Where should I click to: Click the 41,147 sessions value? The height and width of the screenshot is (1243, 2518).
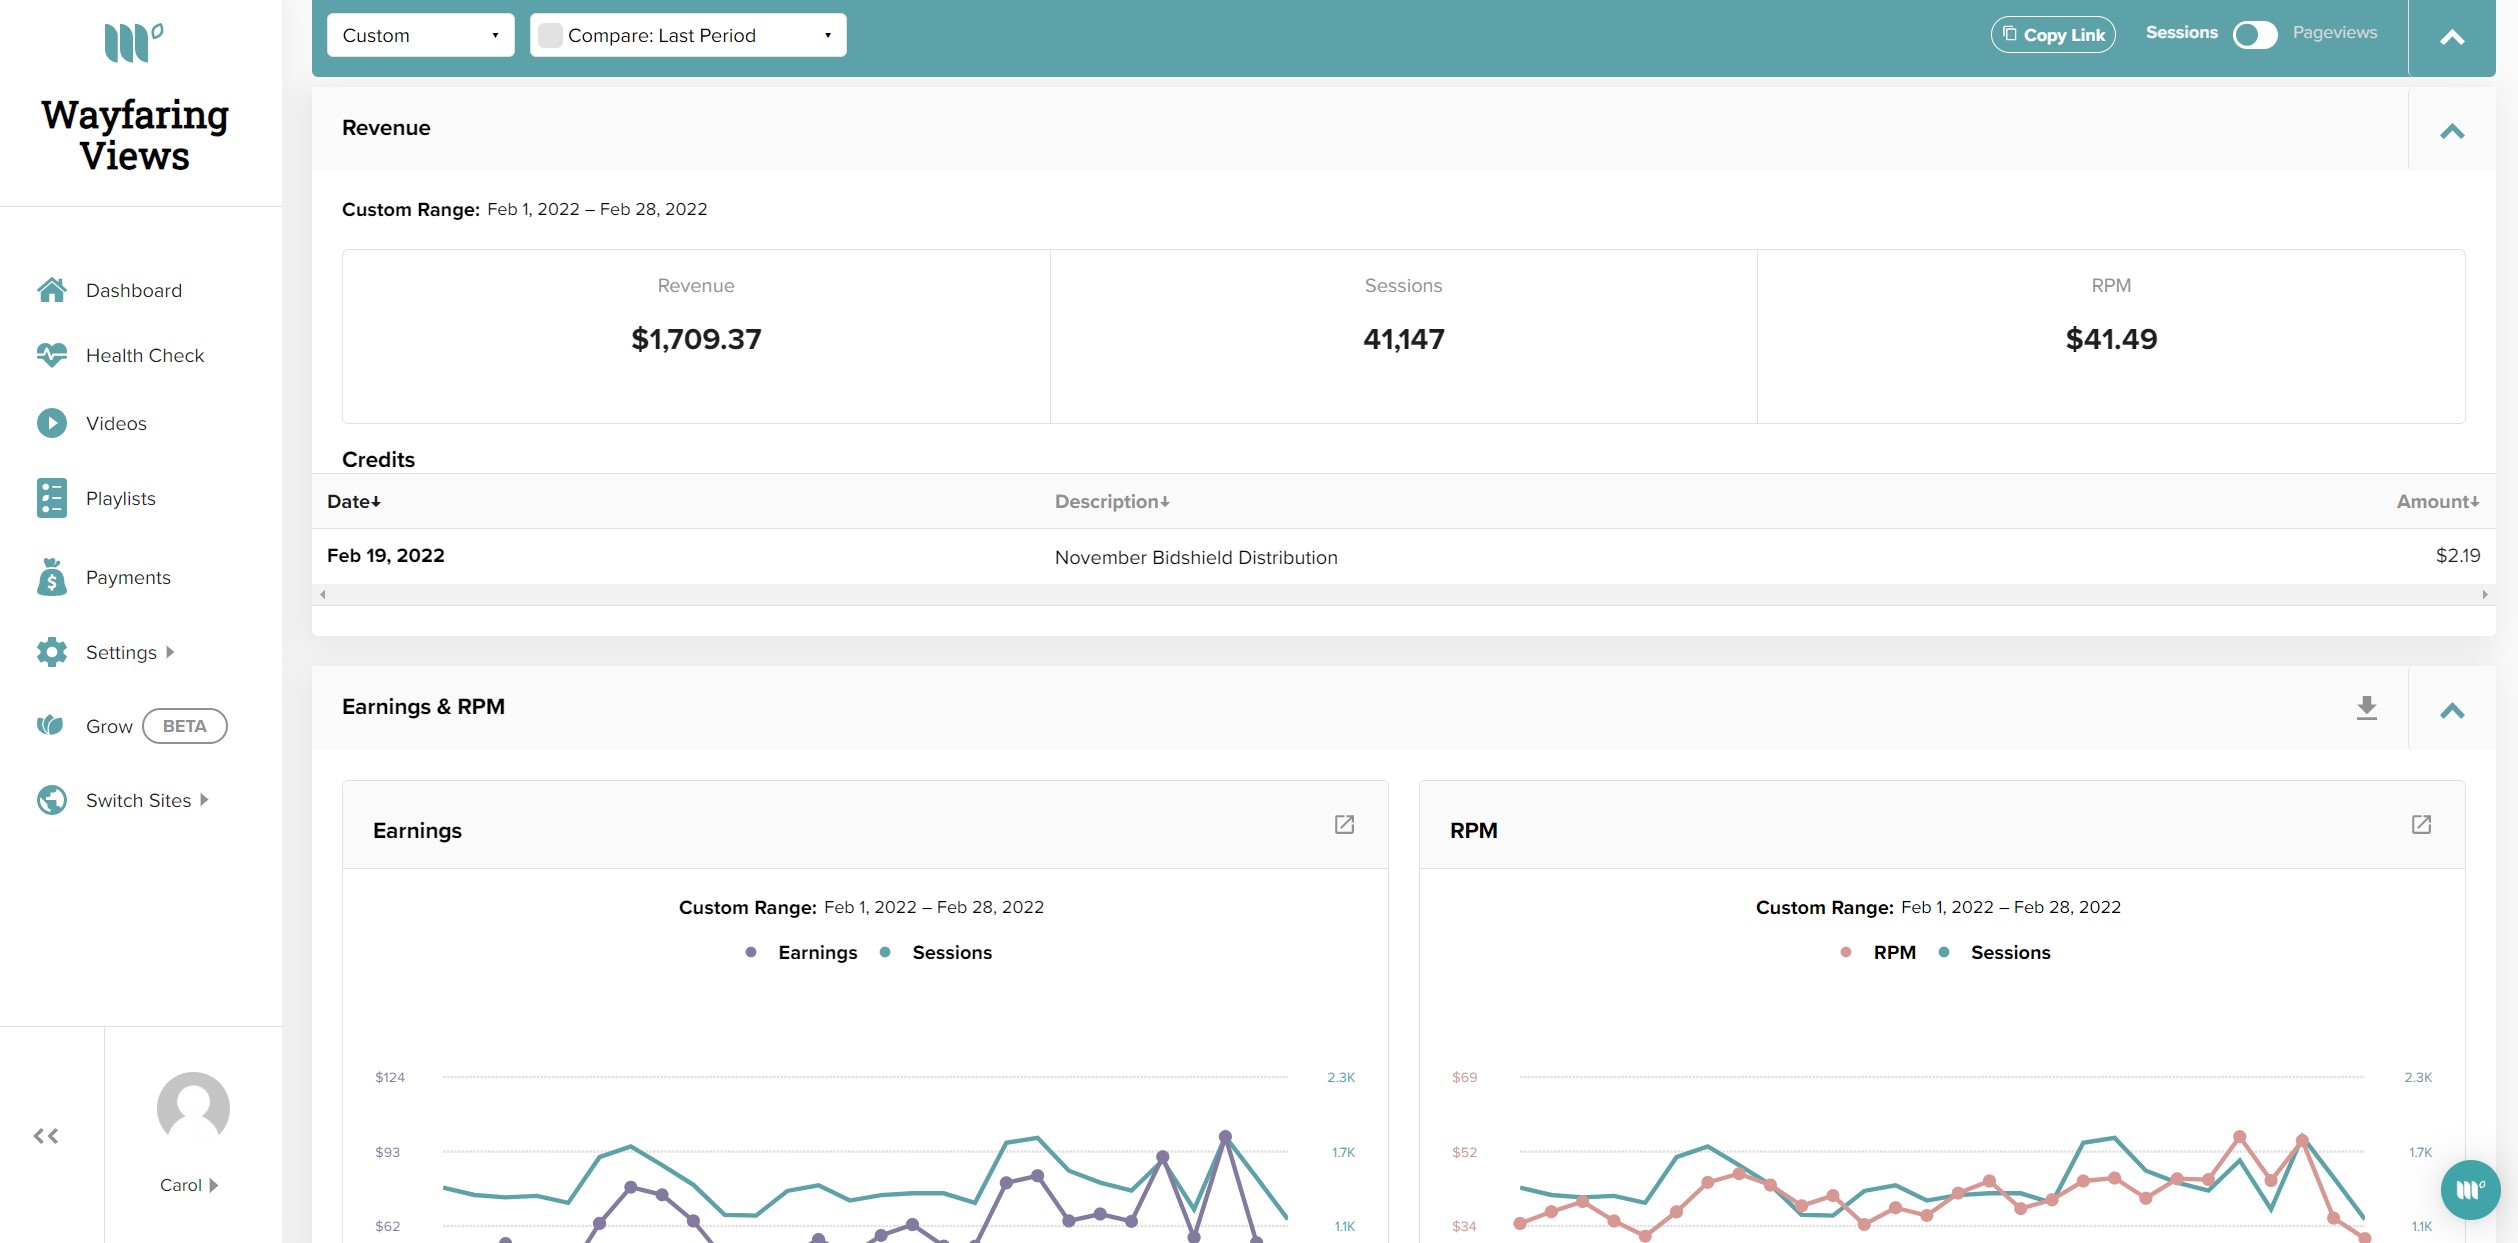pos(1404,339)
